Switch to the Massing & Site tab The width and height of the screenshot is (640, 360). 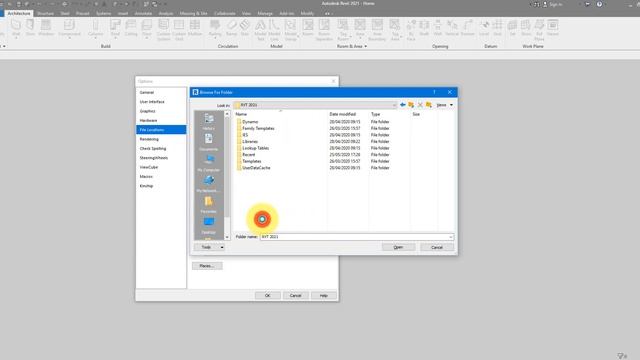(193, 13)
